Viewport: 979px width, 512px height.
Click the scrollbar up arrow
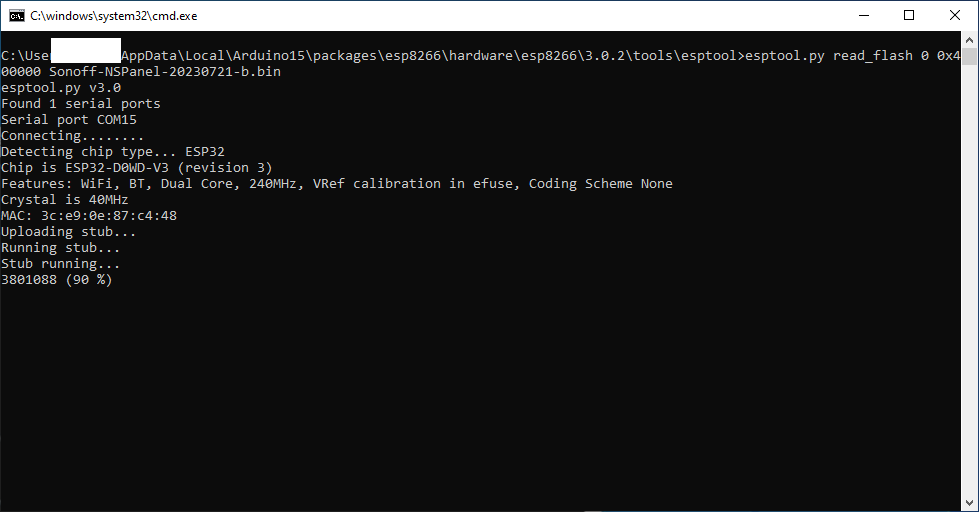(x=969, y=40)
